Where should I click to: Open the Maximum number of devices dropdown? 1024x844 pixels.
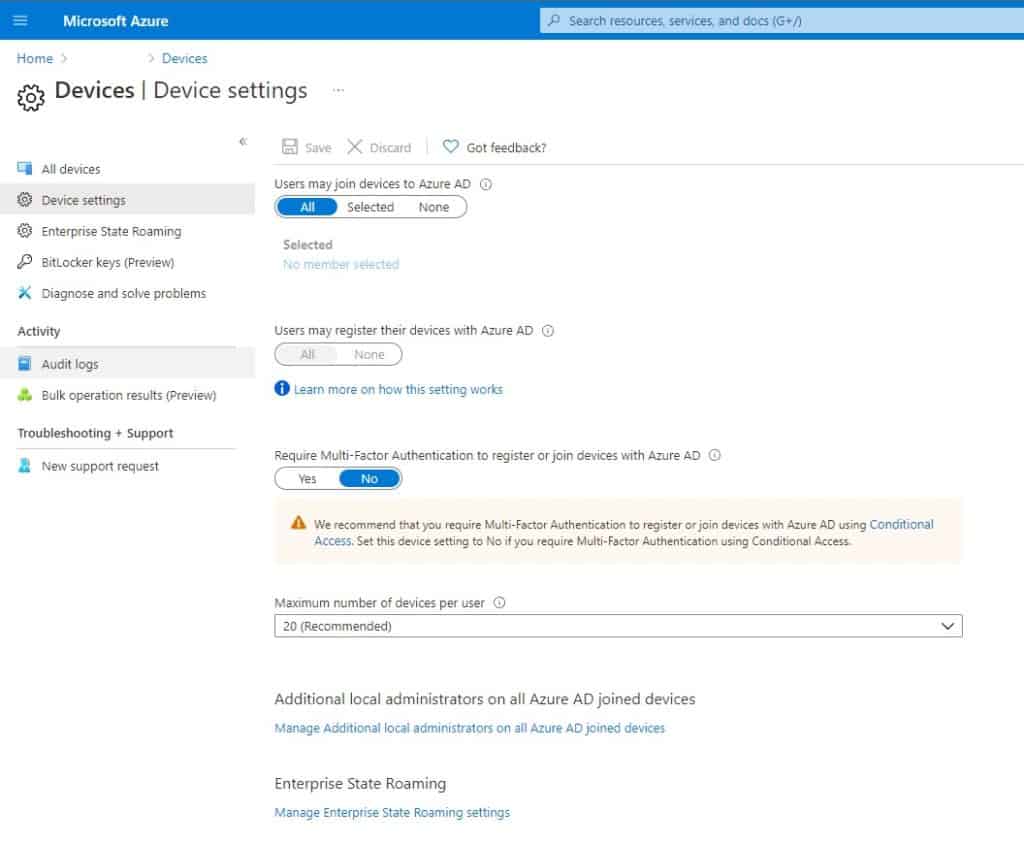pyautogui.click(x=618, y=626)
